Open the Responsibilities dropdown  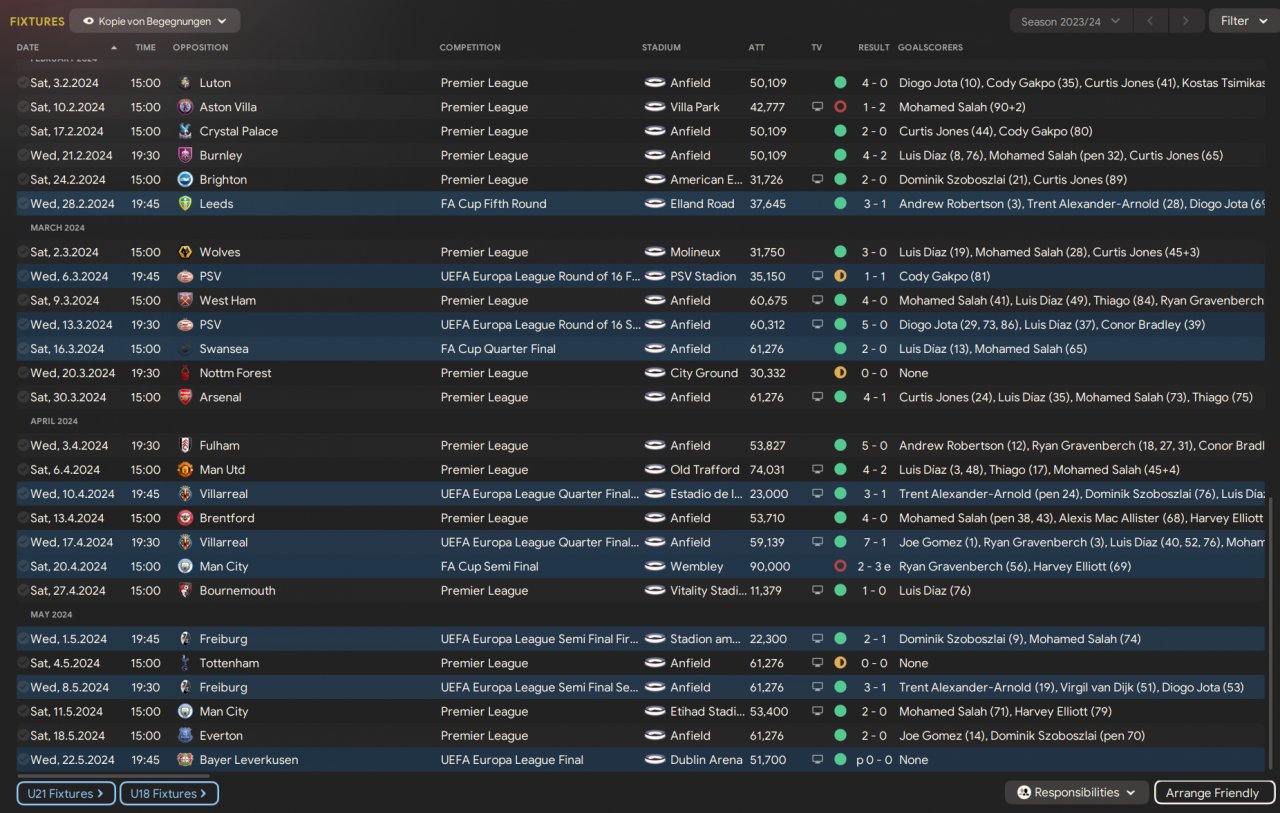click(x=1076, y=793)
